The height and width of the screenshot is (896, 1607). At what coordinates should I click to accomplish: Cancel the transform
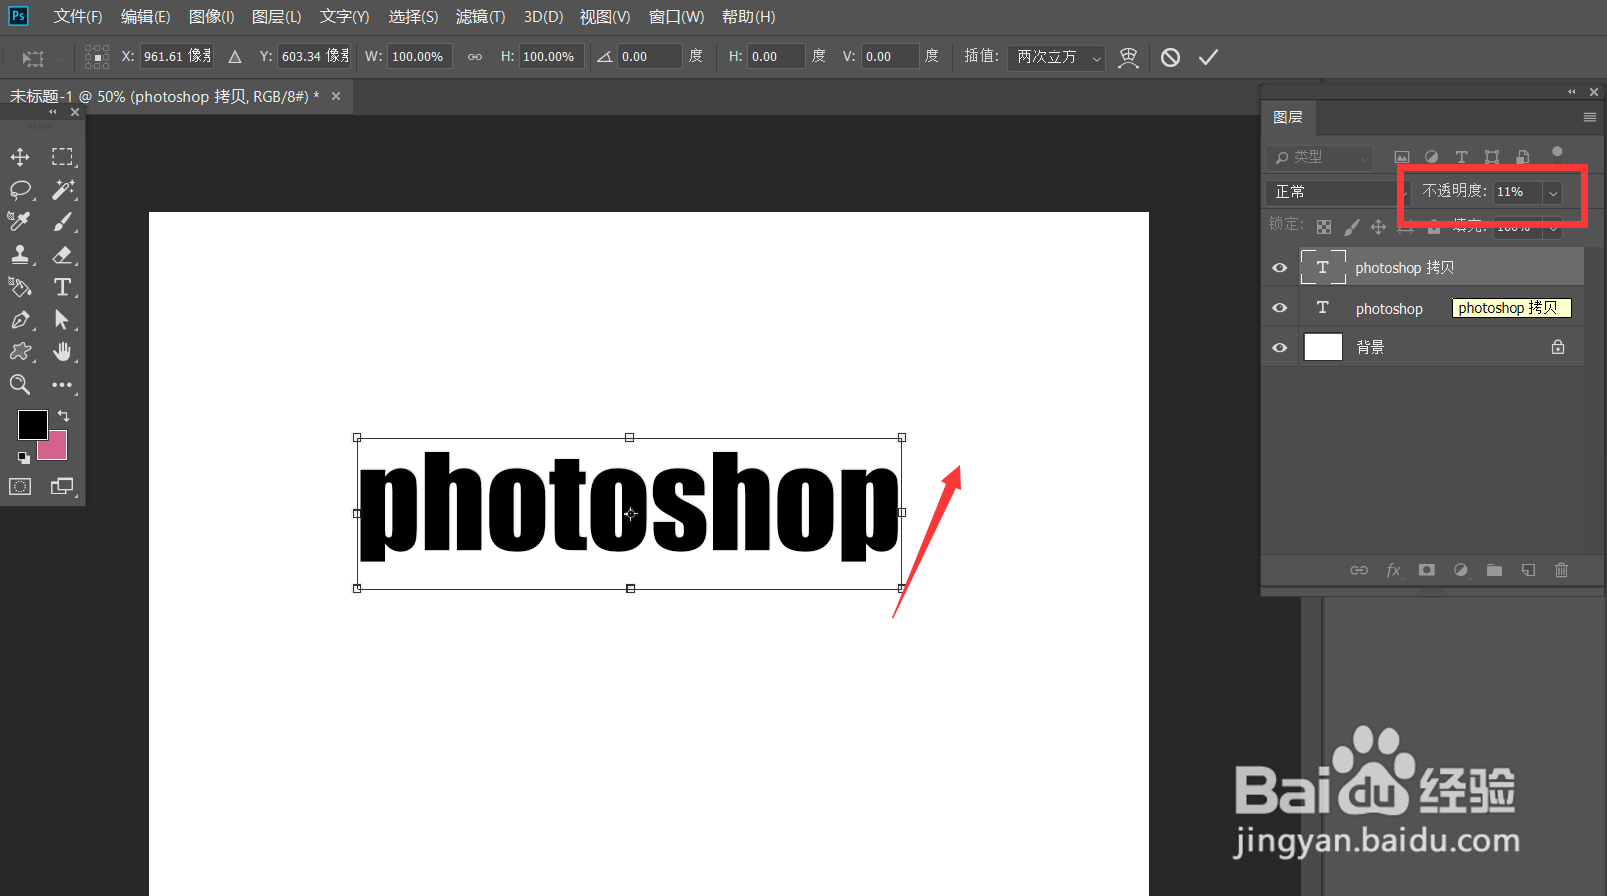click(x=1170, y=57)
